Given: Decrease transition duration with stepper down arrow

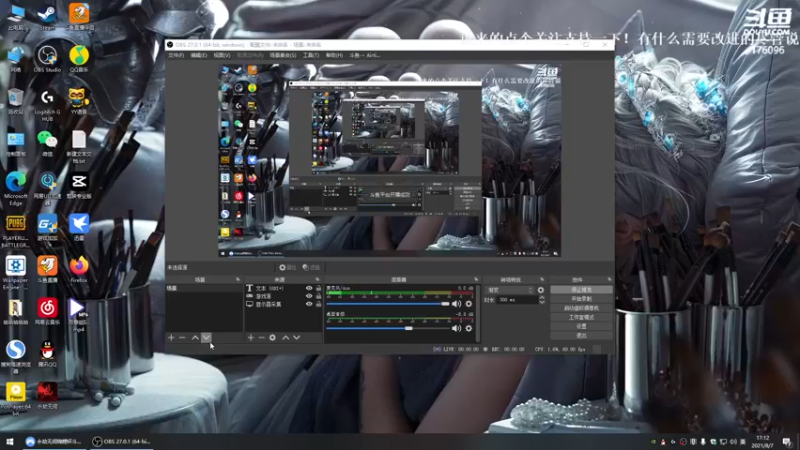Looking at the screenshot, I should click(541, 302).
